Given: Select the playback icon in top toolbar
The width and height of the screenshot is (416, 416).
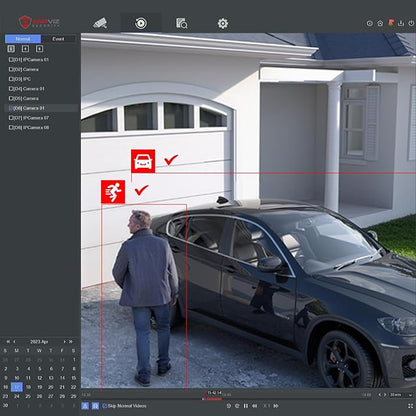Looking at the screenshot, I should coord(141,23).
